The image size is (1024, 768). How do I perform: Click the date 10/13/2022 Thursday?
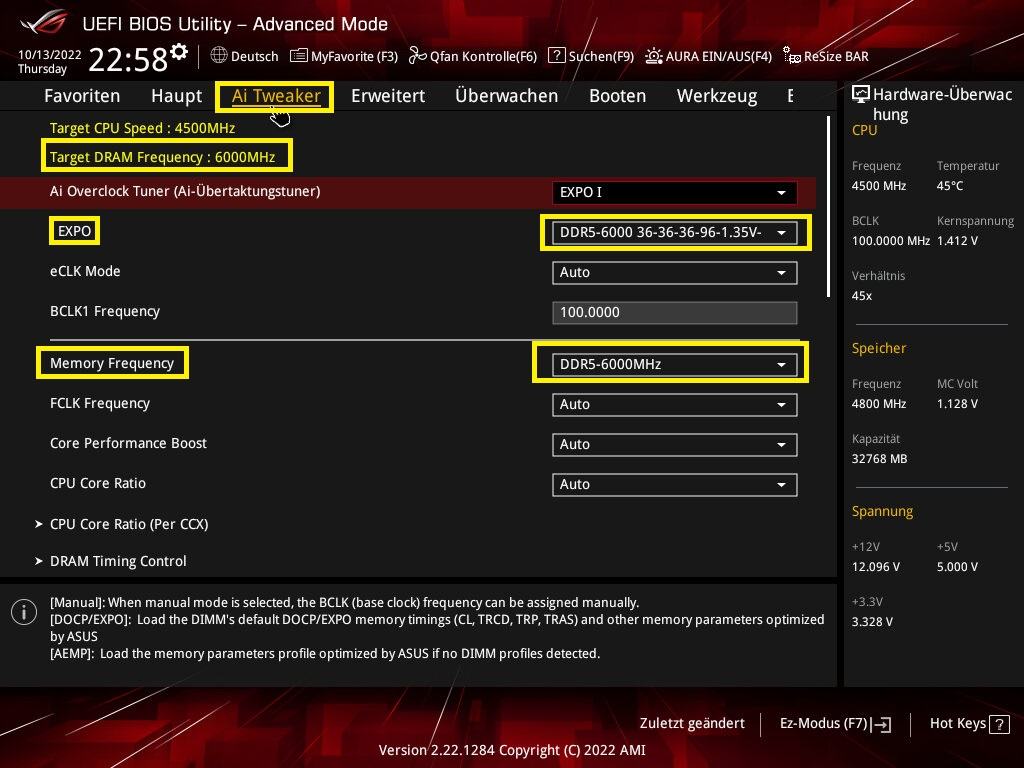(50, 61)
